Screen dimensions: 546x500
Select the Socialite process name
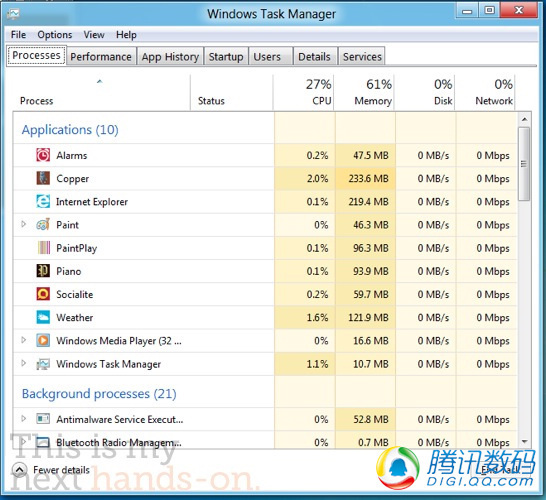point(75,295)
